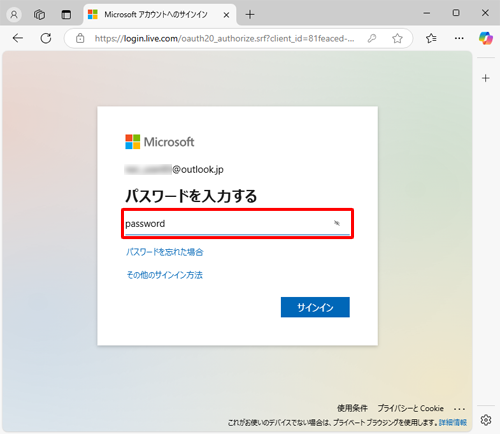
Task: Click the サインイン button
Action: (x=315, y=307)
